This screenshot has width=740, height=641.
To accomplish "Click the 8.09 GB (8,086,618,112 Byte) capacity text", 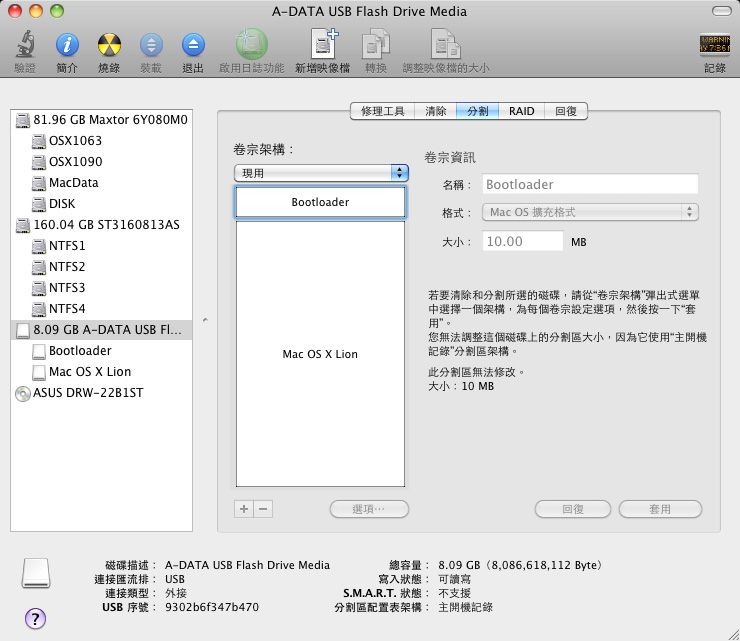I will coord(521,565).
